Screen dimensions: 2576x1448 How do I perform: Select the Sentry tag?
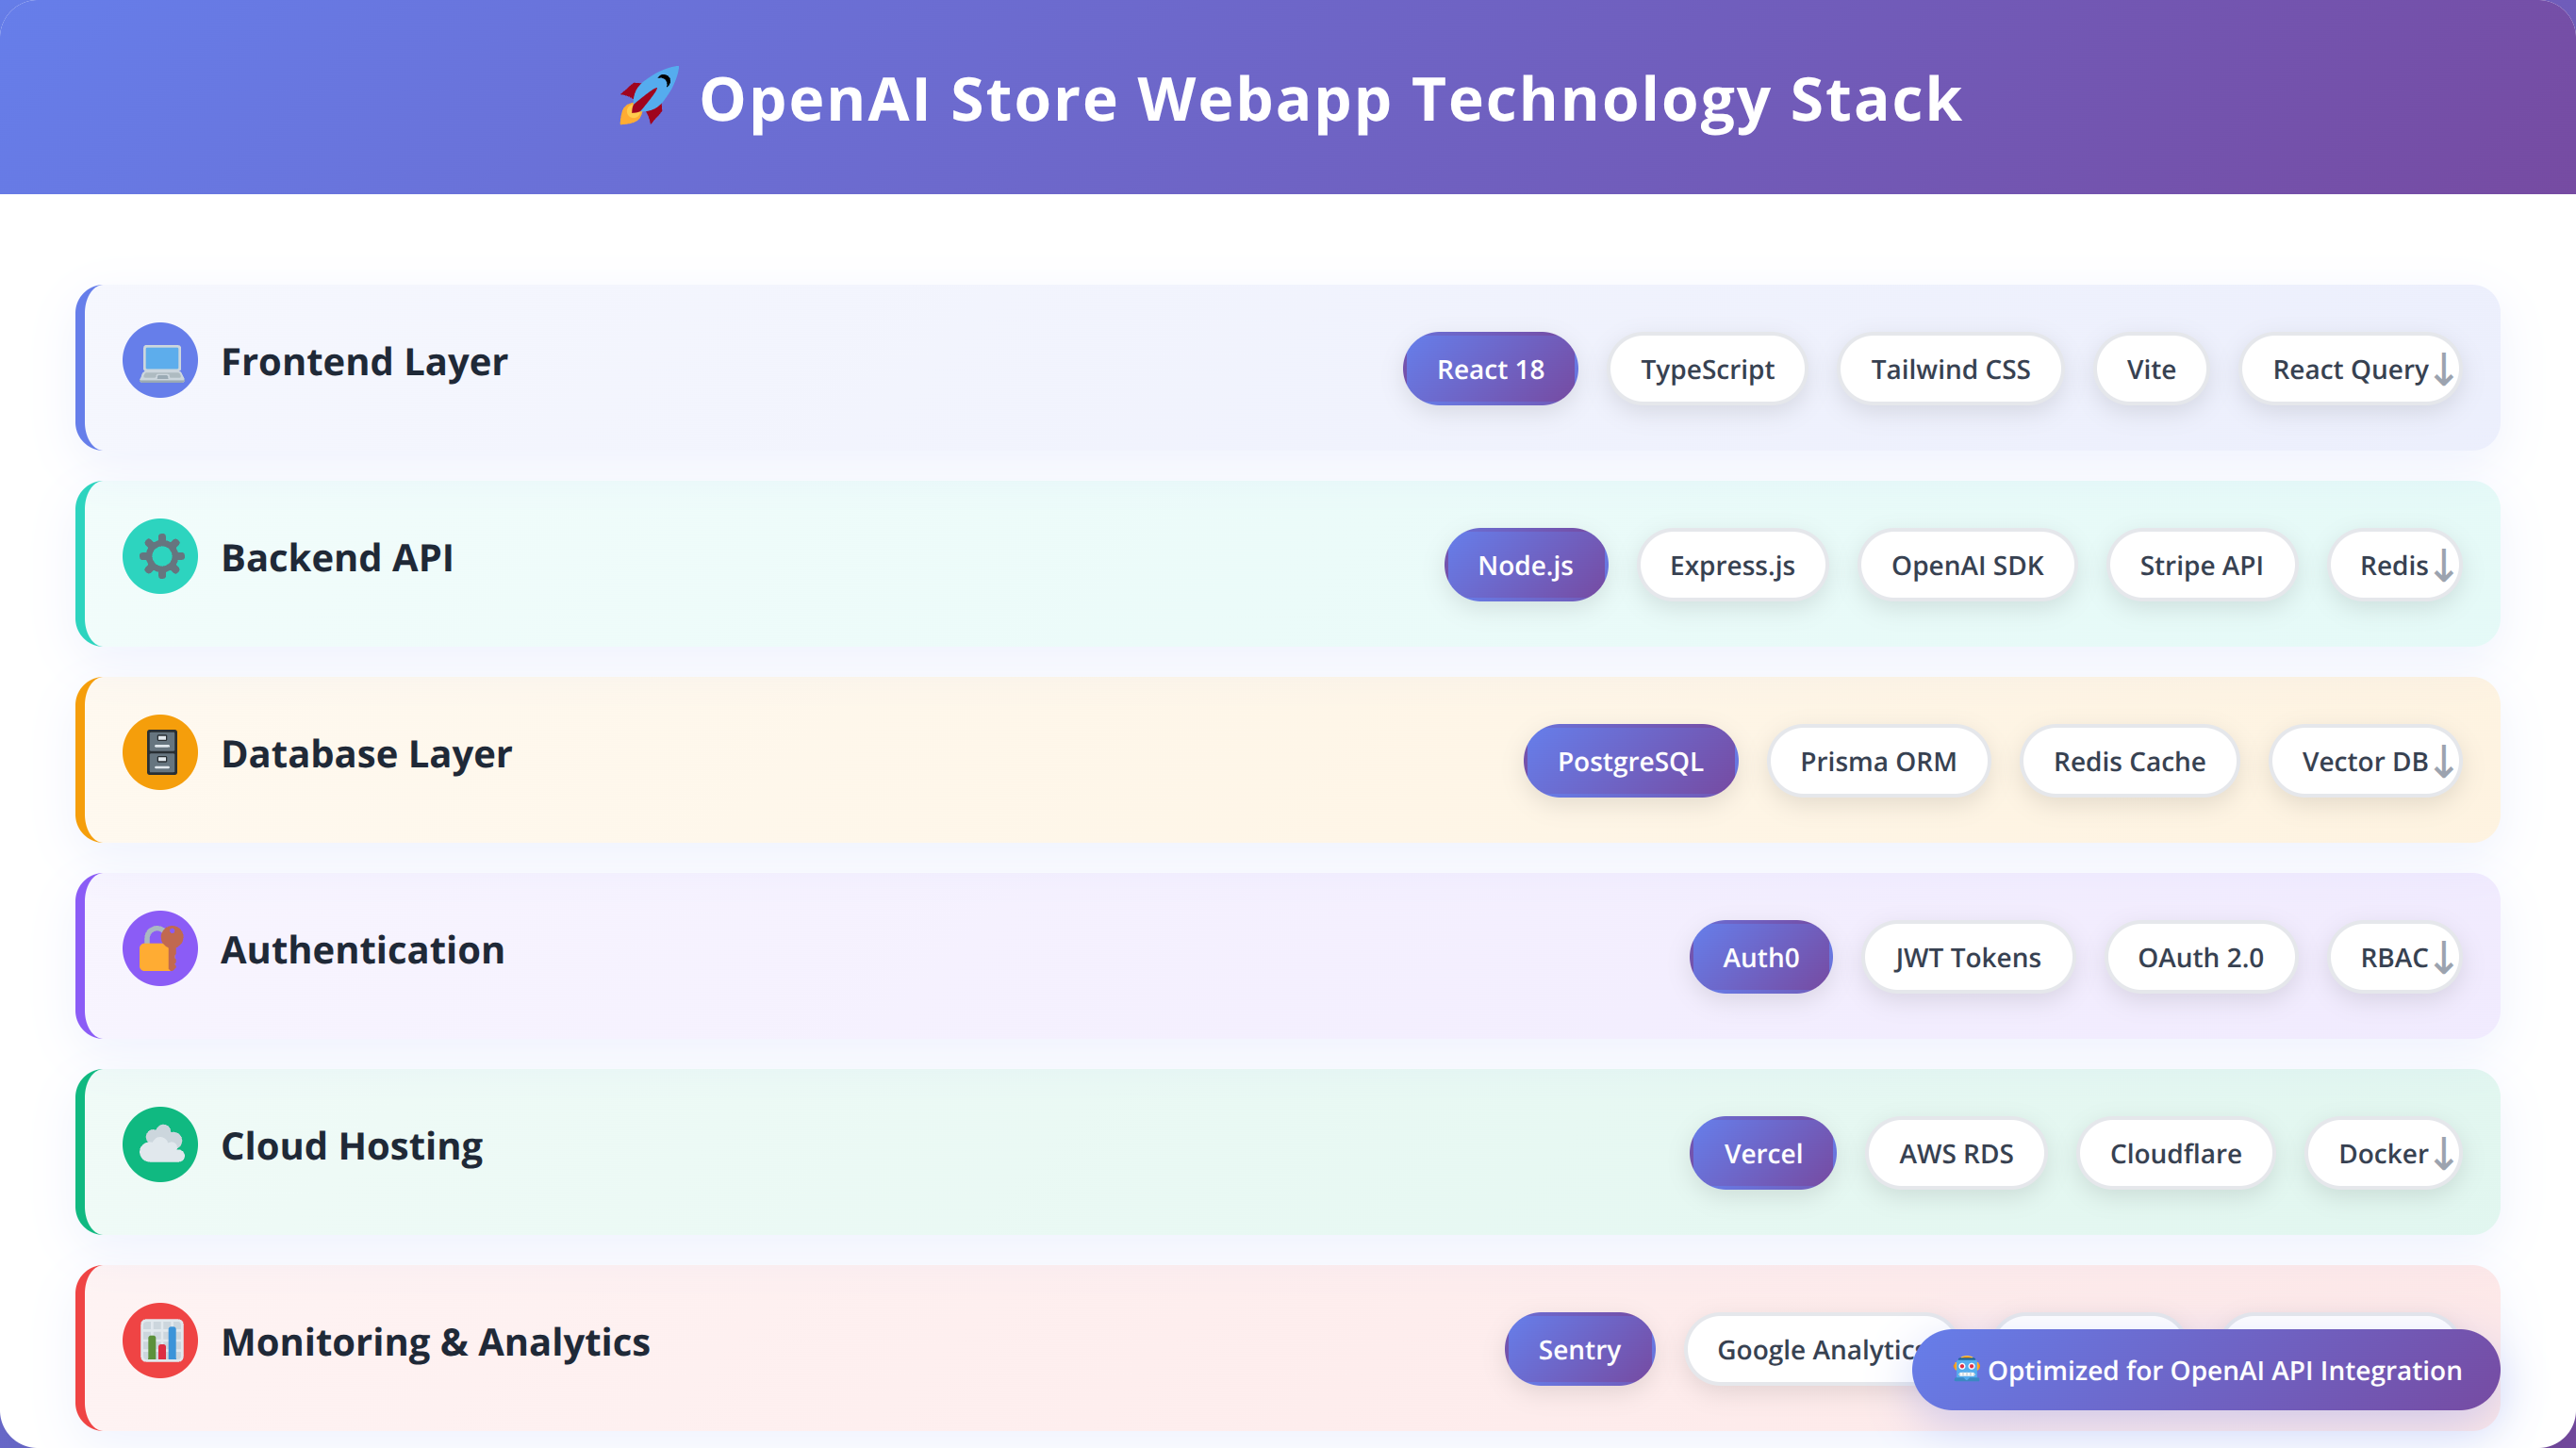[x=1579, y=1349]
